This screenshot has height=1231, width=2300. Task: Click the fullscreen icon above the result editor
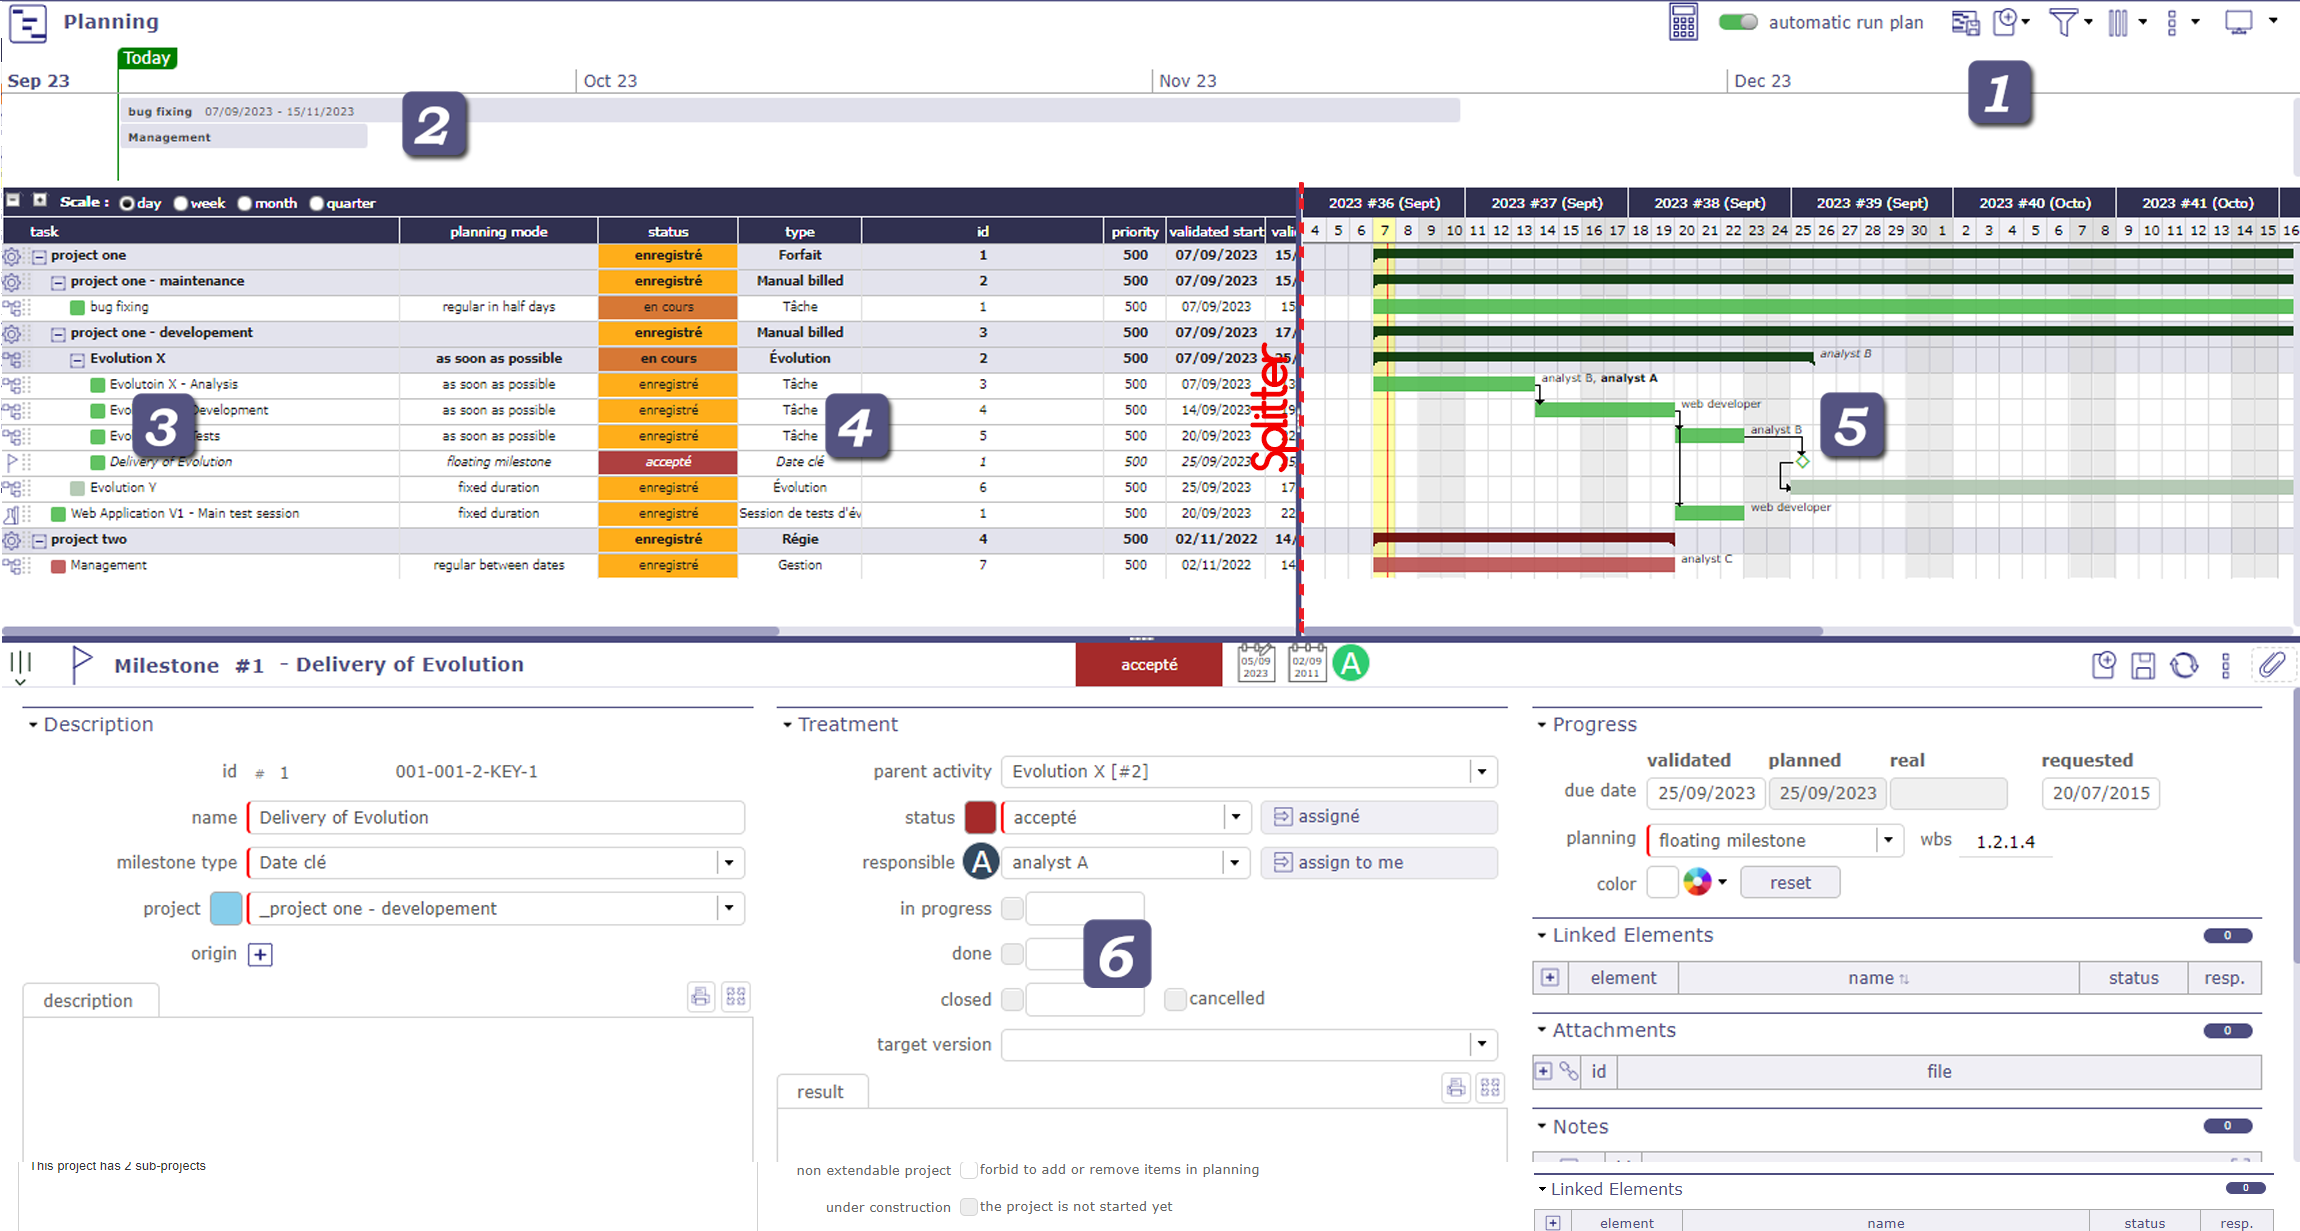[1491, 1087]
